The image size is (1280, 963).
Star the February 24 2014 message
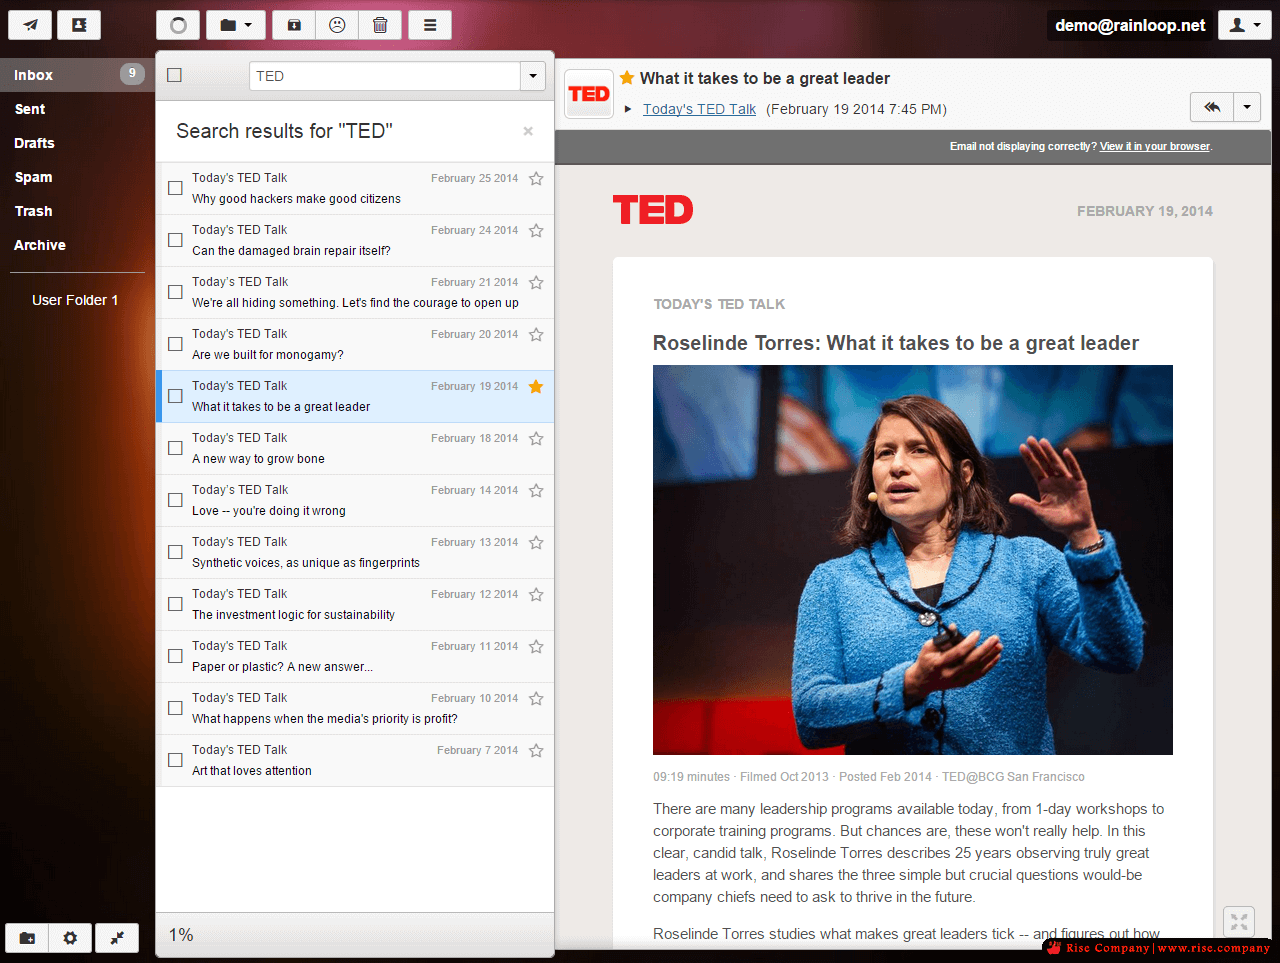tap(536, 230)
